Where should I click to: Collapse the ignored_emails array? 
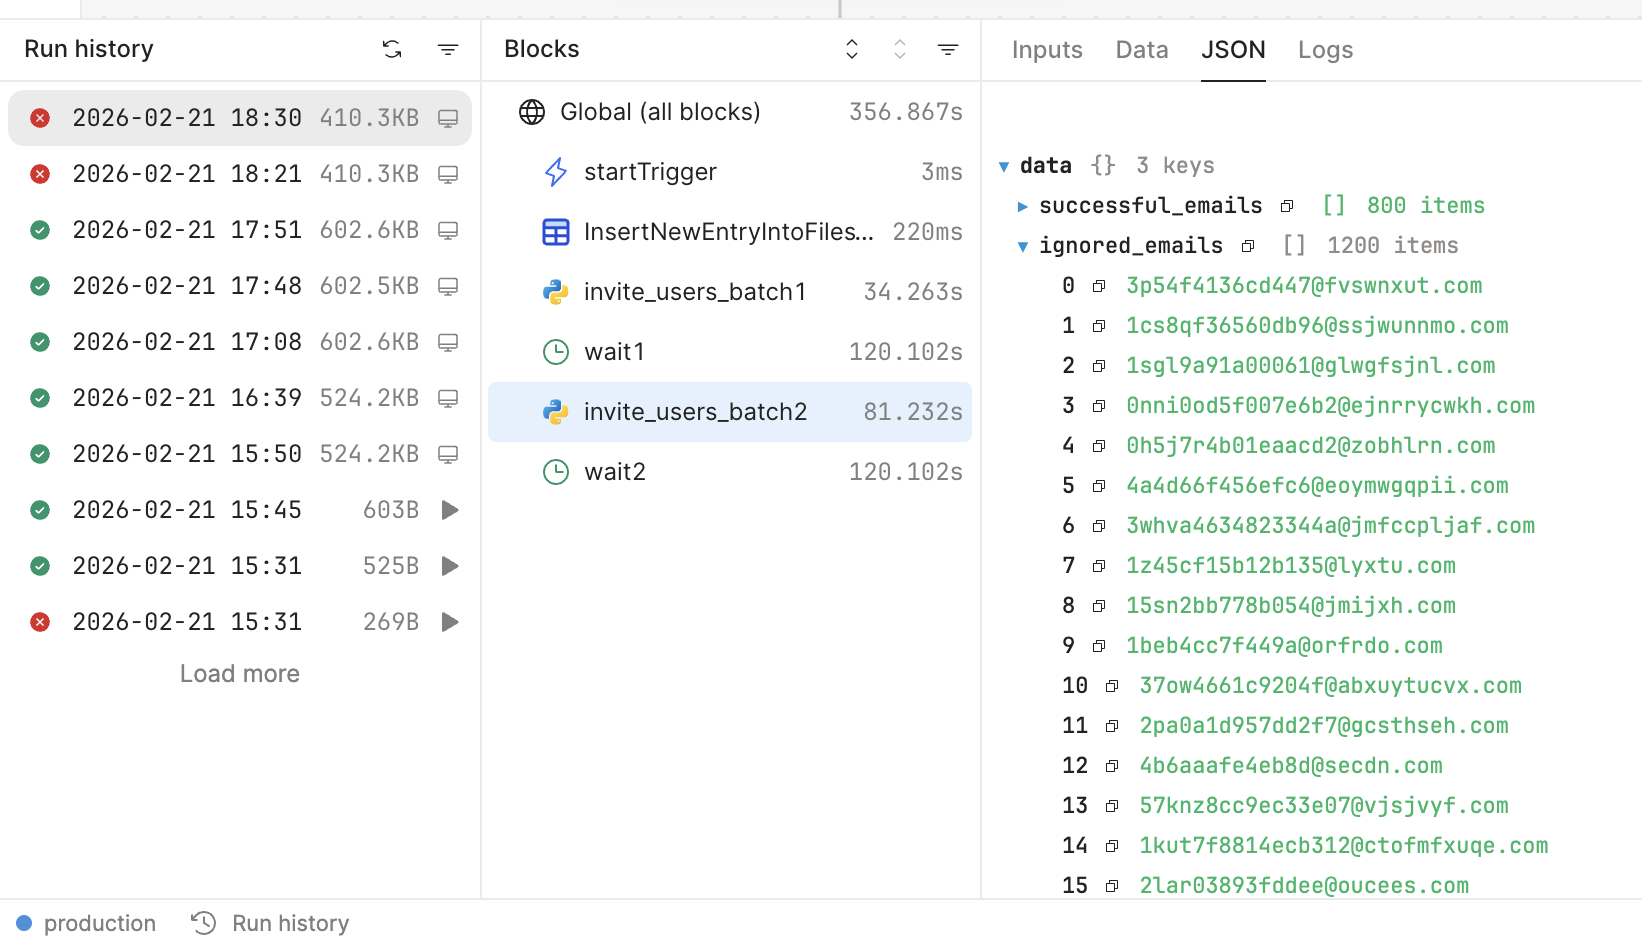point(1022,246)
